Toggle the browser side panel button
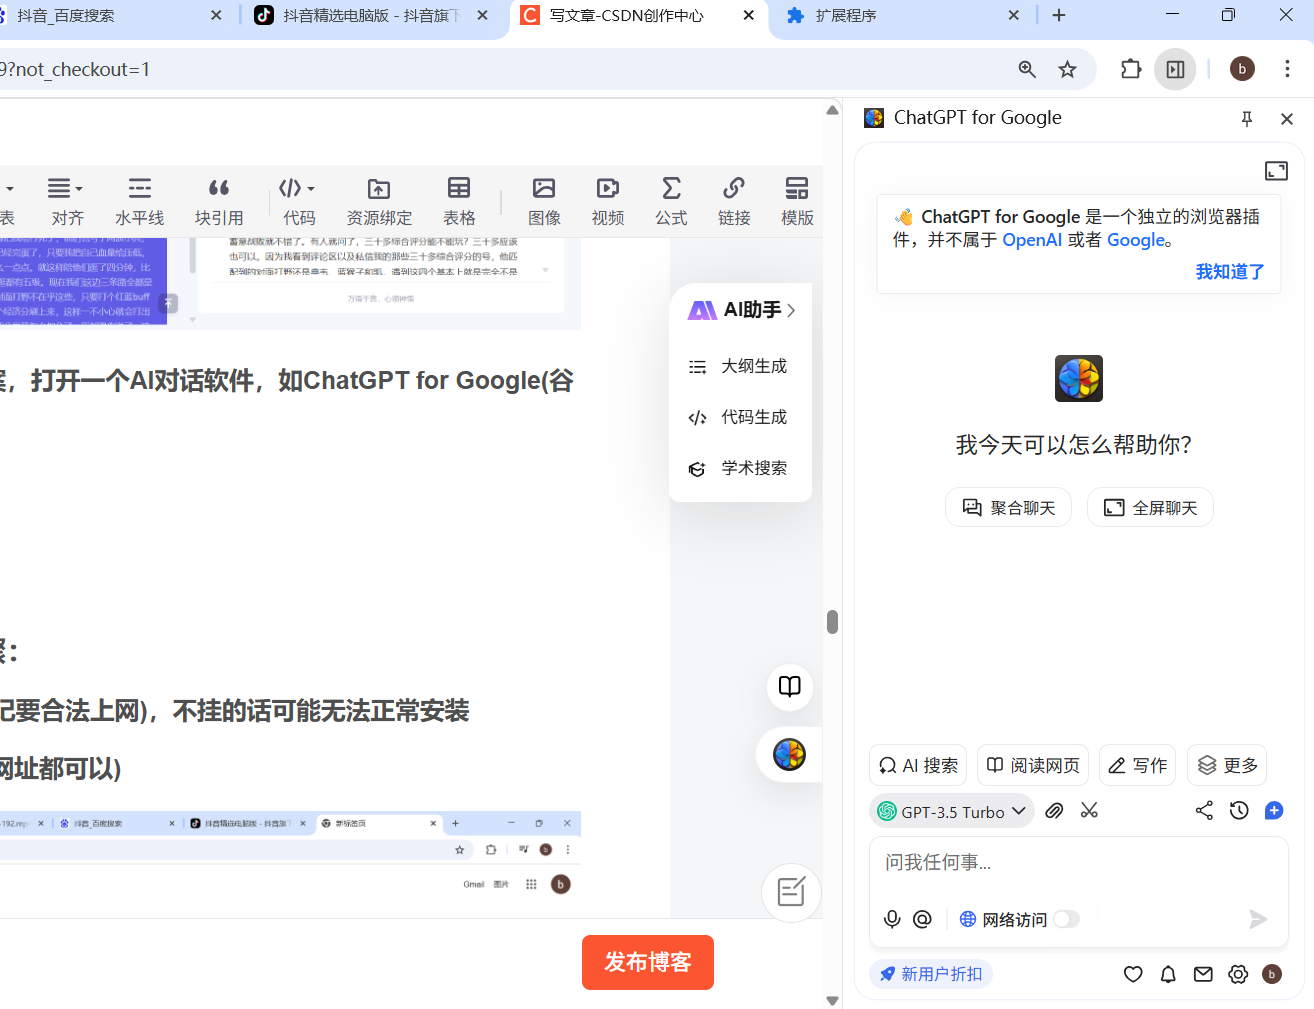The height and width of the screenshot is (1009, 1314). (1176, 69)
